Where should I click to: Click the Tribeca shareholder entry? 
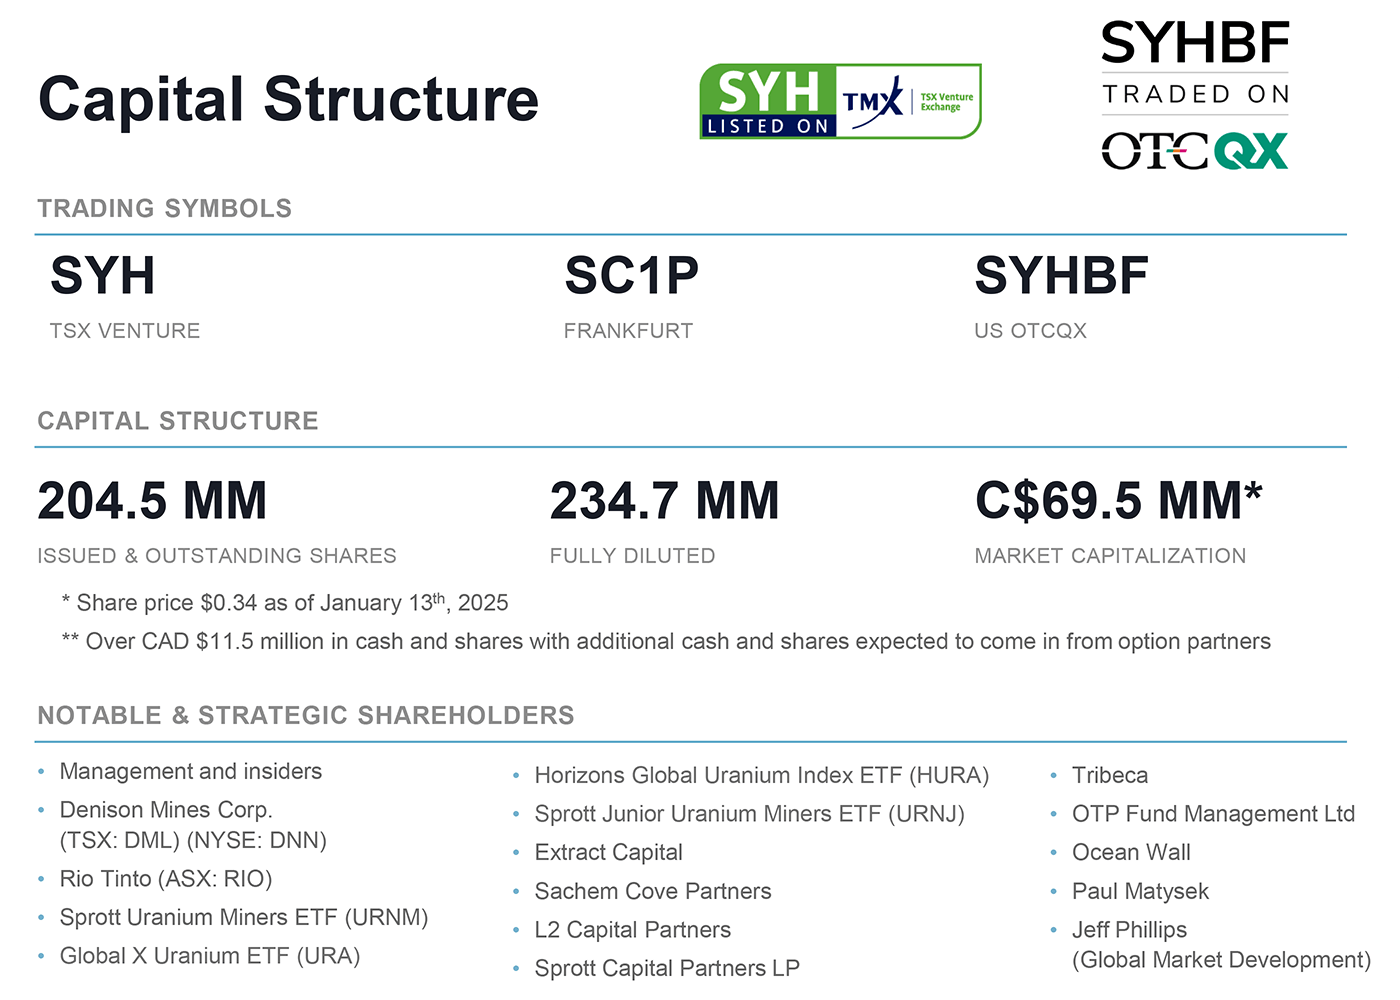(1110, 776)
